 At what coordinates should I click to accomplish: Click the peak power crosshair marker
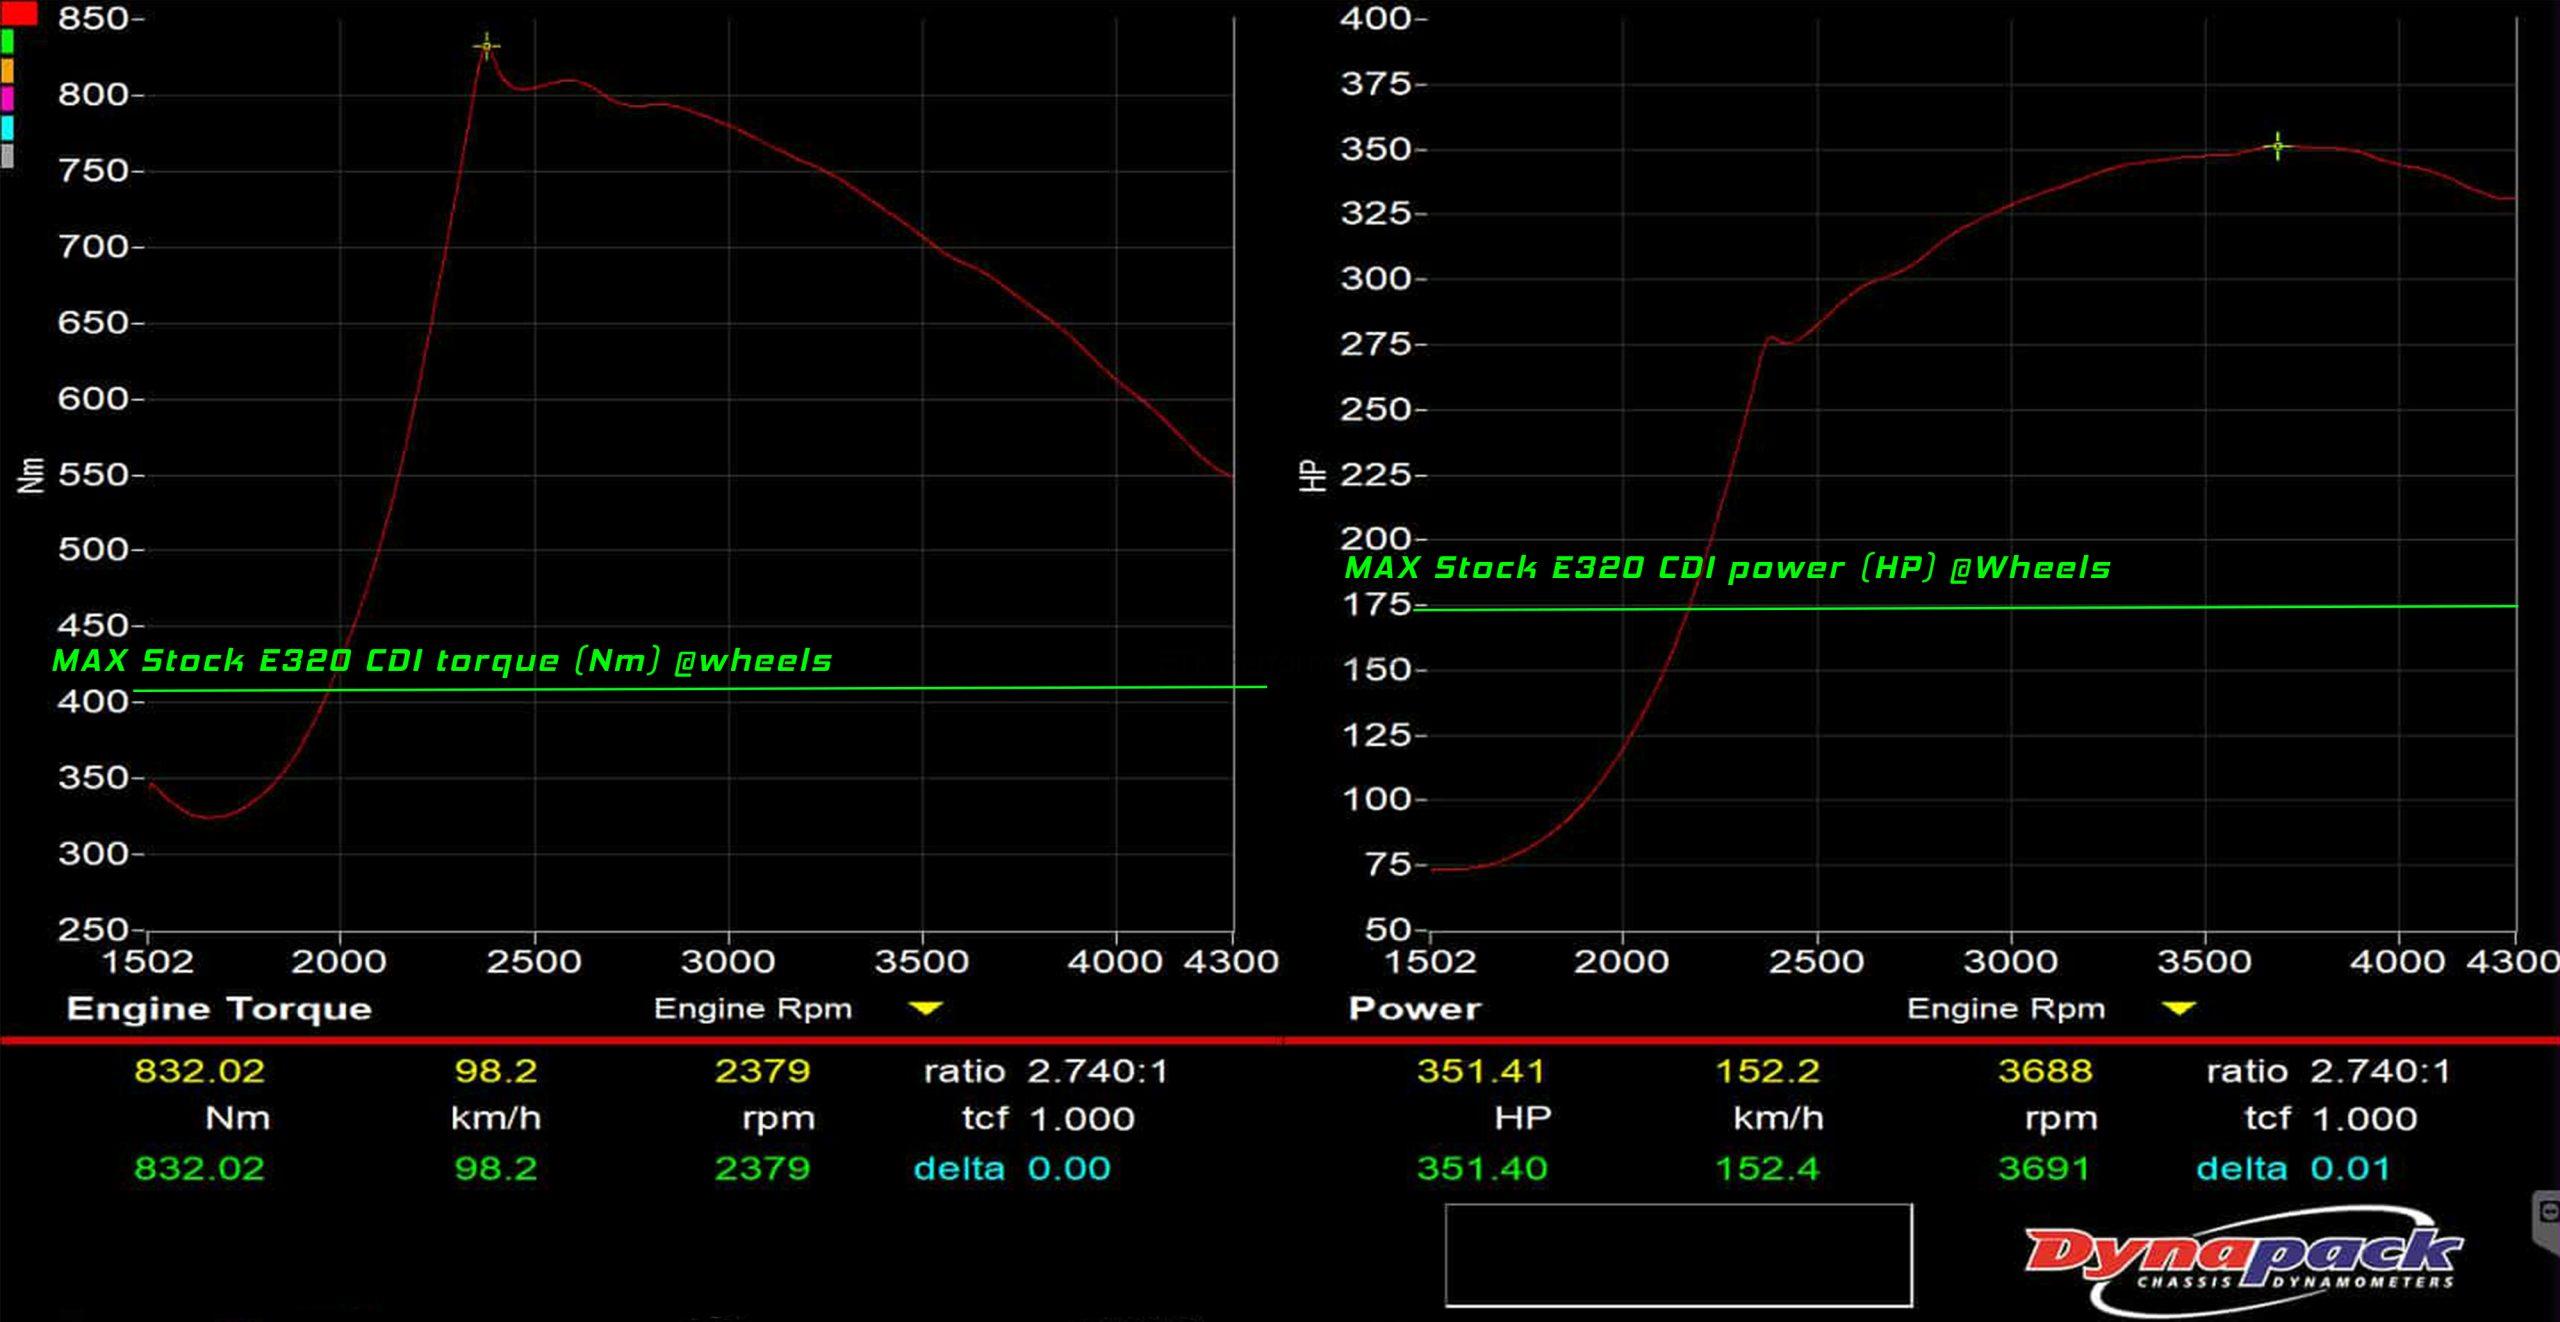click(x=2278, y=146)
